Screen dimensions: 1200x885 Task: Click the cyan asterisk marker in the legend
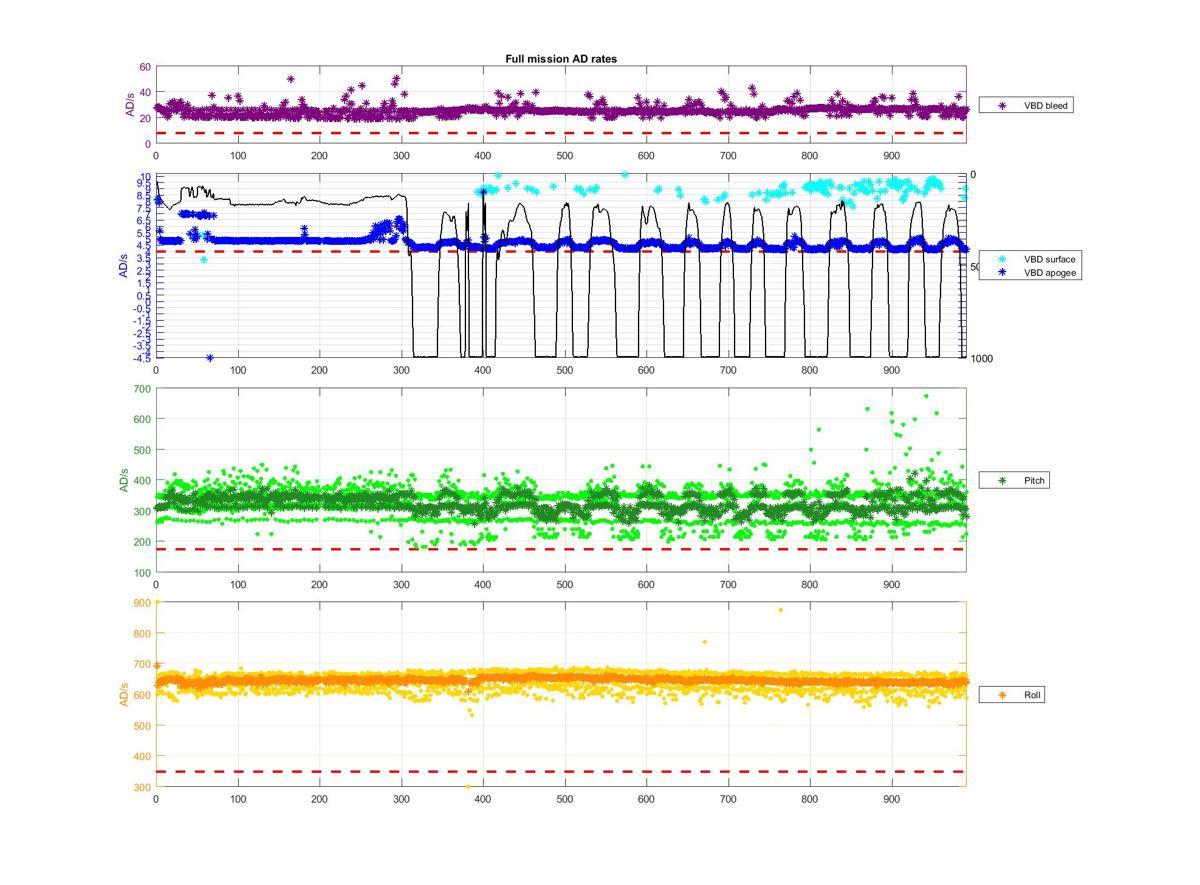[x=1001, y=259]
